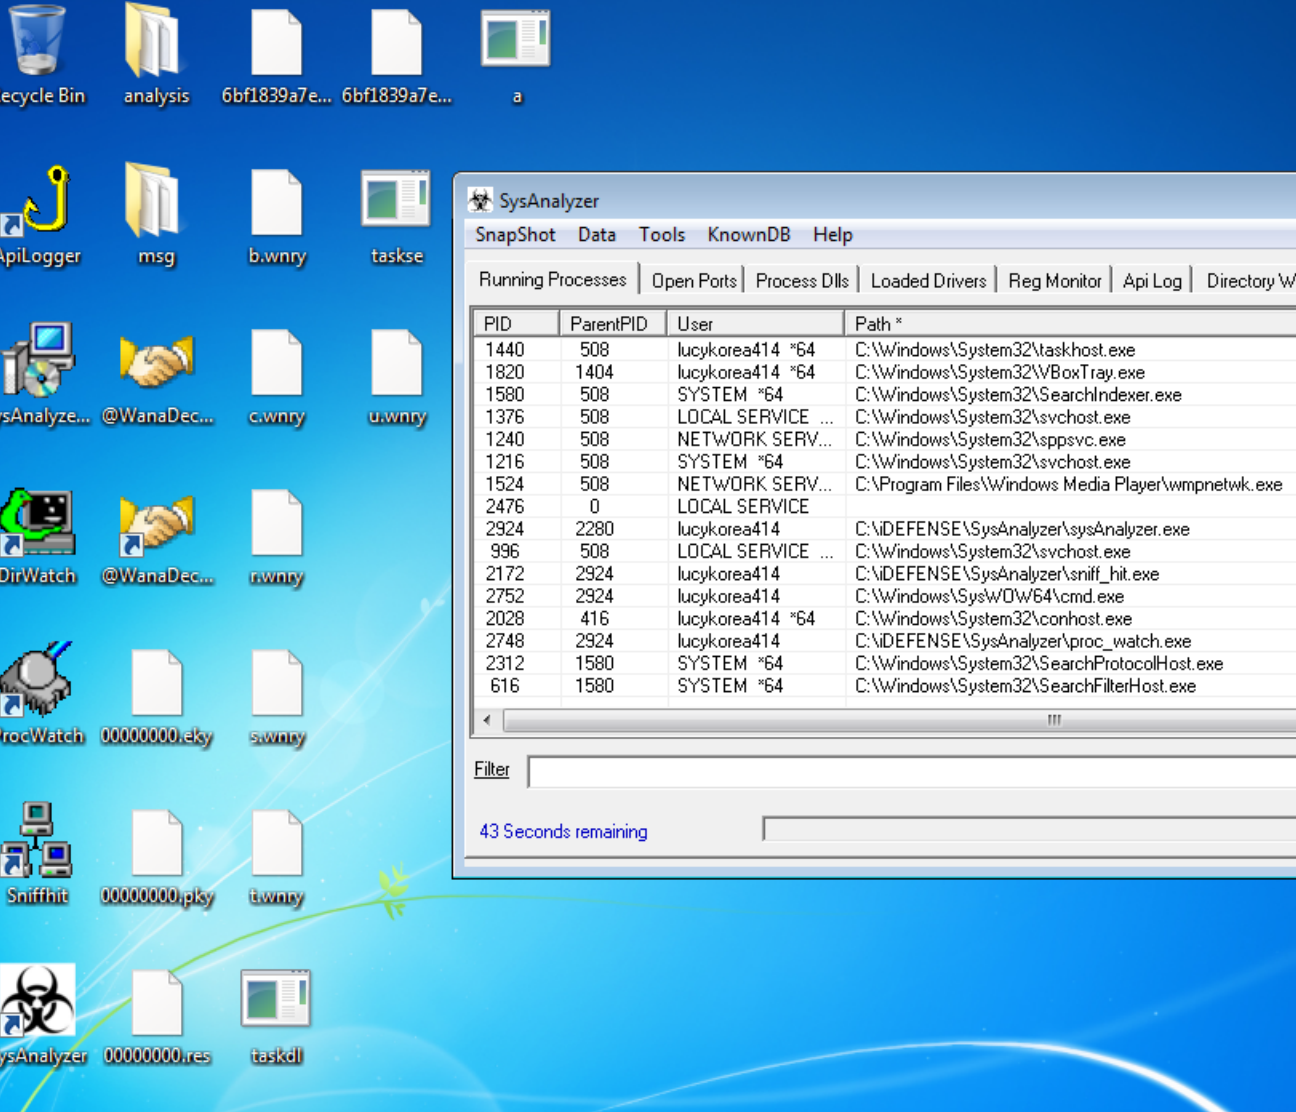Open the Help menu

(x=833, y=234)
